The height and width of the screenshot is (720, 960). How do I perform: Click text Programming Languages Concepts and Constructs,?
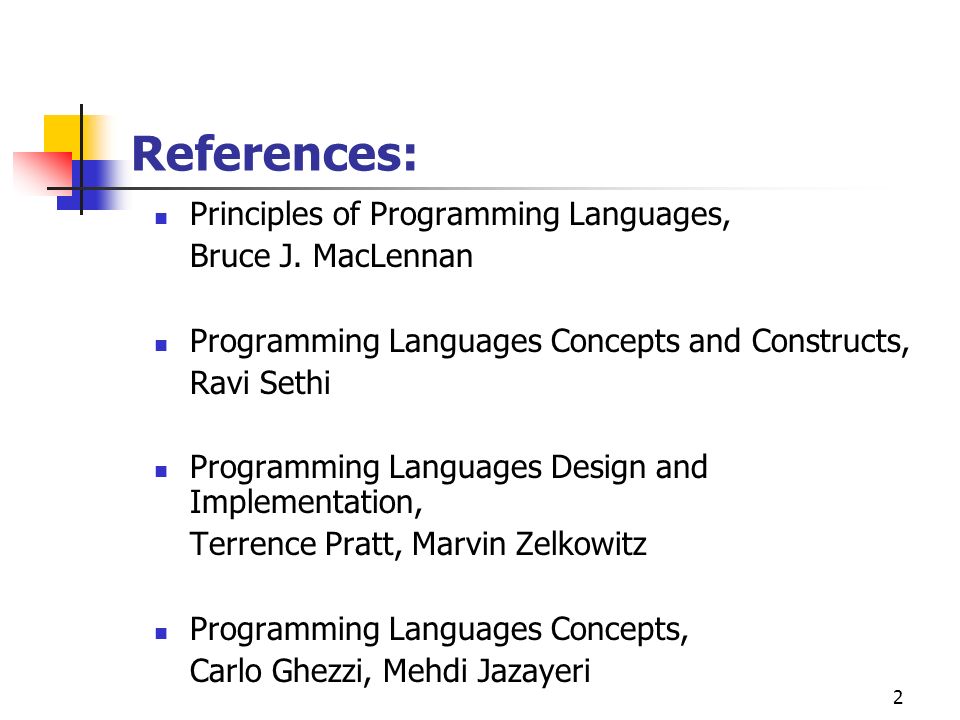[x=549, y=342]
